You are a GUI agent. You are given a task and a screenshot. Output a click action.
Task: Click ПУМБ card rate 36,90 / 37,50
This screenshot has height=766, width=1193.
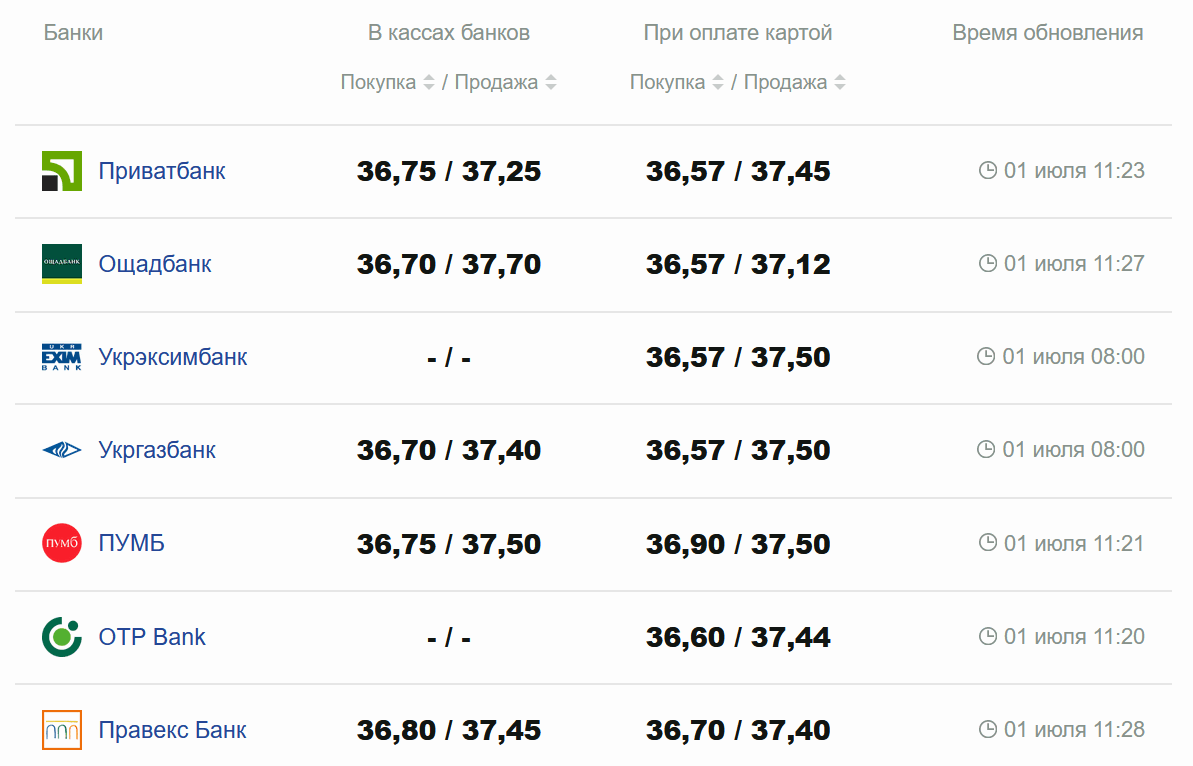[738, 544]
